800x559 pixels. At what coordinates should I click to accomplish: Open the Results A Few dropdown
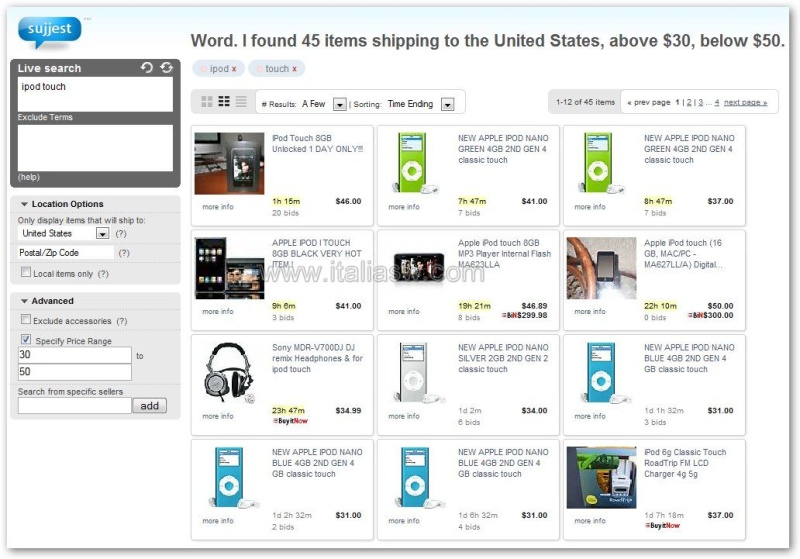pyautogui.click(x=340, y=104)
